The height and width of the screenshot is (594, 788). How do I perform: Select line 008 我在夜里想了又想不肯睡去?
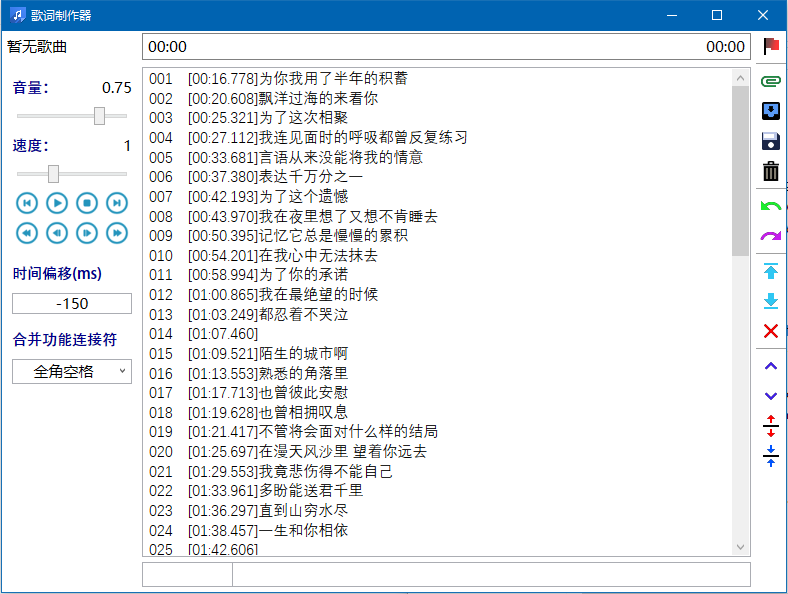click(x=437, y=217)
